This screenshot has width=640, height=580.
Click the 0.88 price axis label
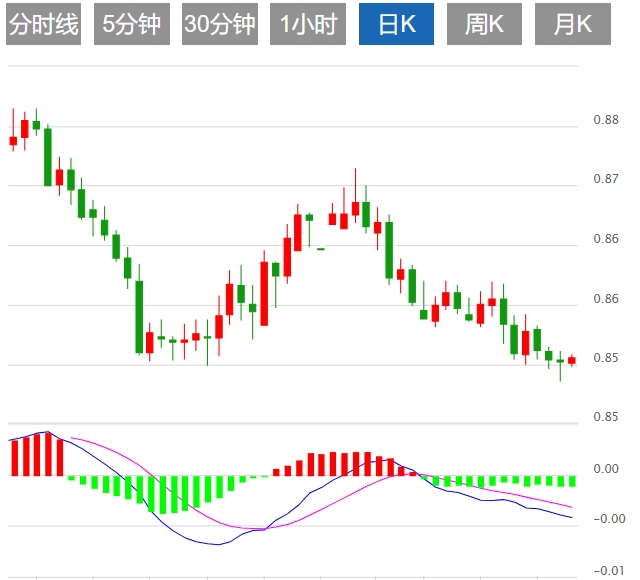(606, 121)
